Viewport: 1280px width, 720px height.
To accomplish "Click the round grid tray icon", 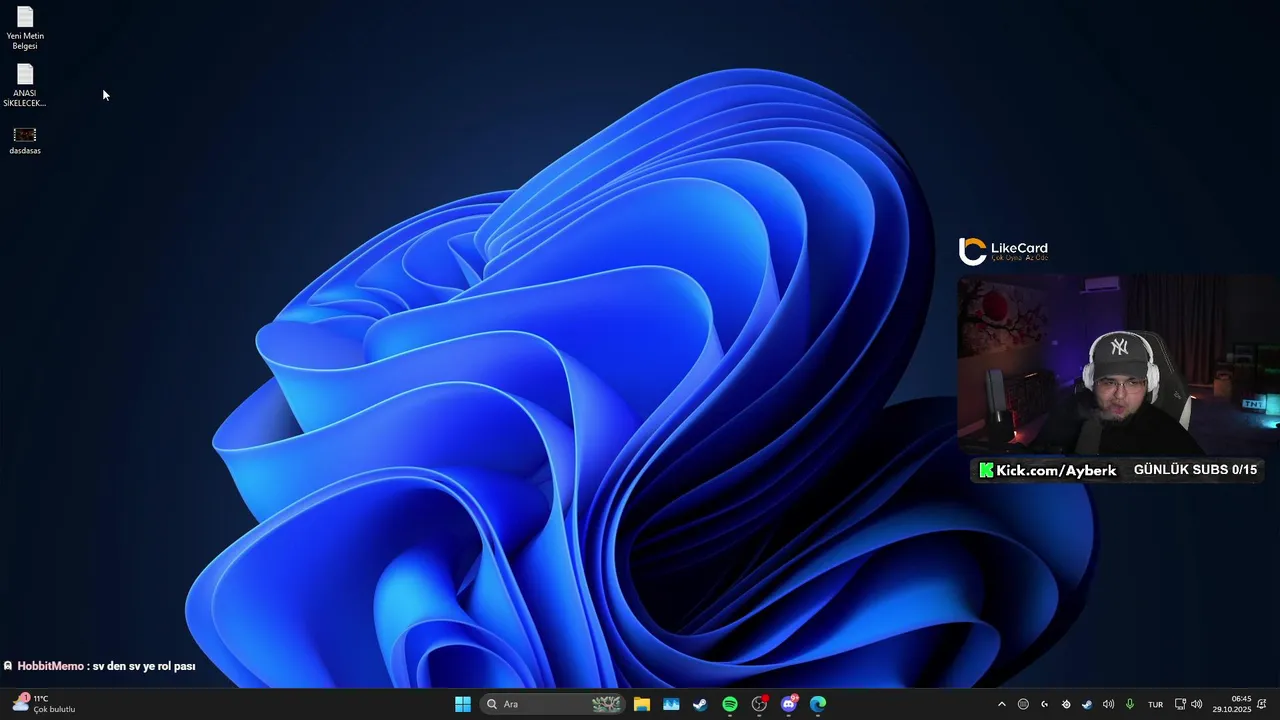I will (x=1023, y=705).
